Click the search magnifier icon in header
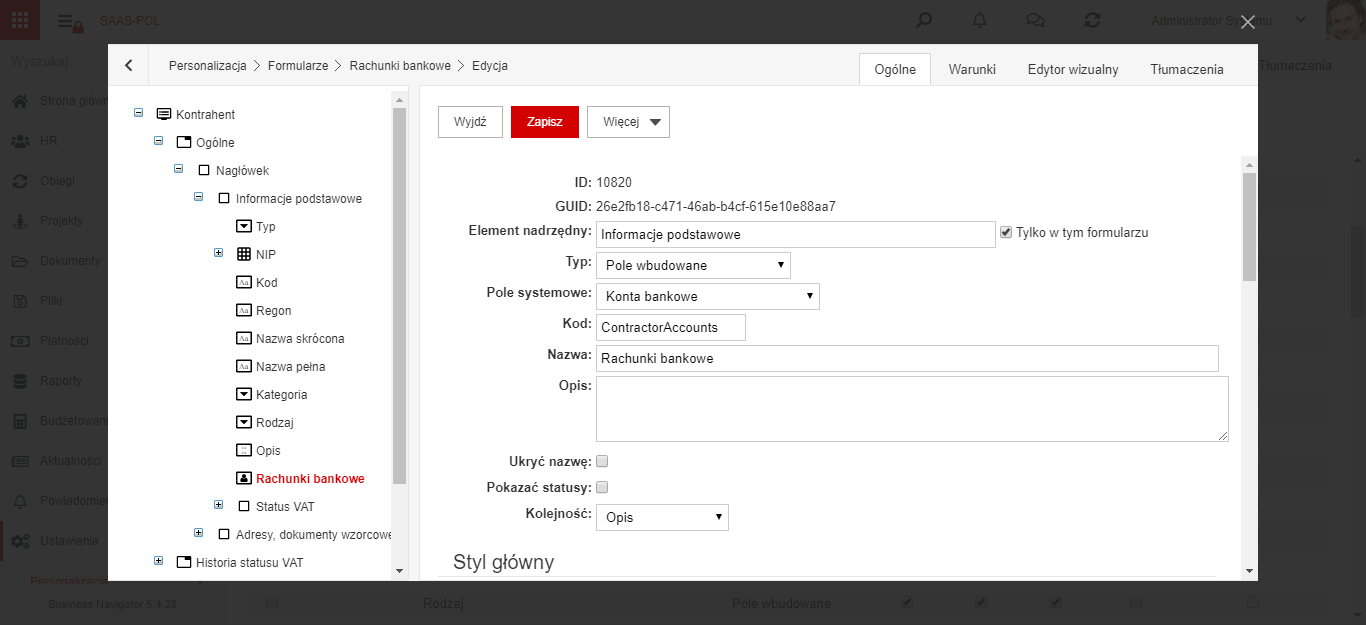This screenshot has width=1366, height=625. 925,20
